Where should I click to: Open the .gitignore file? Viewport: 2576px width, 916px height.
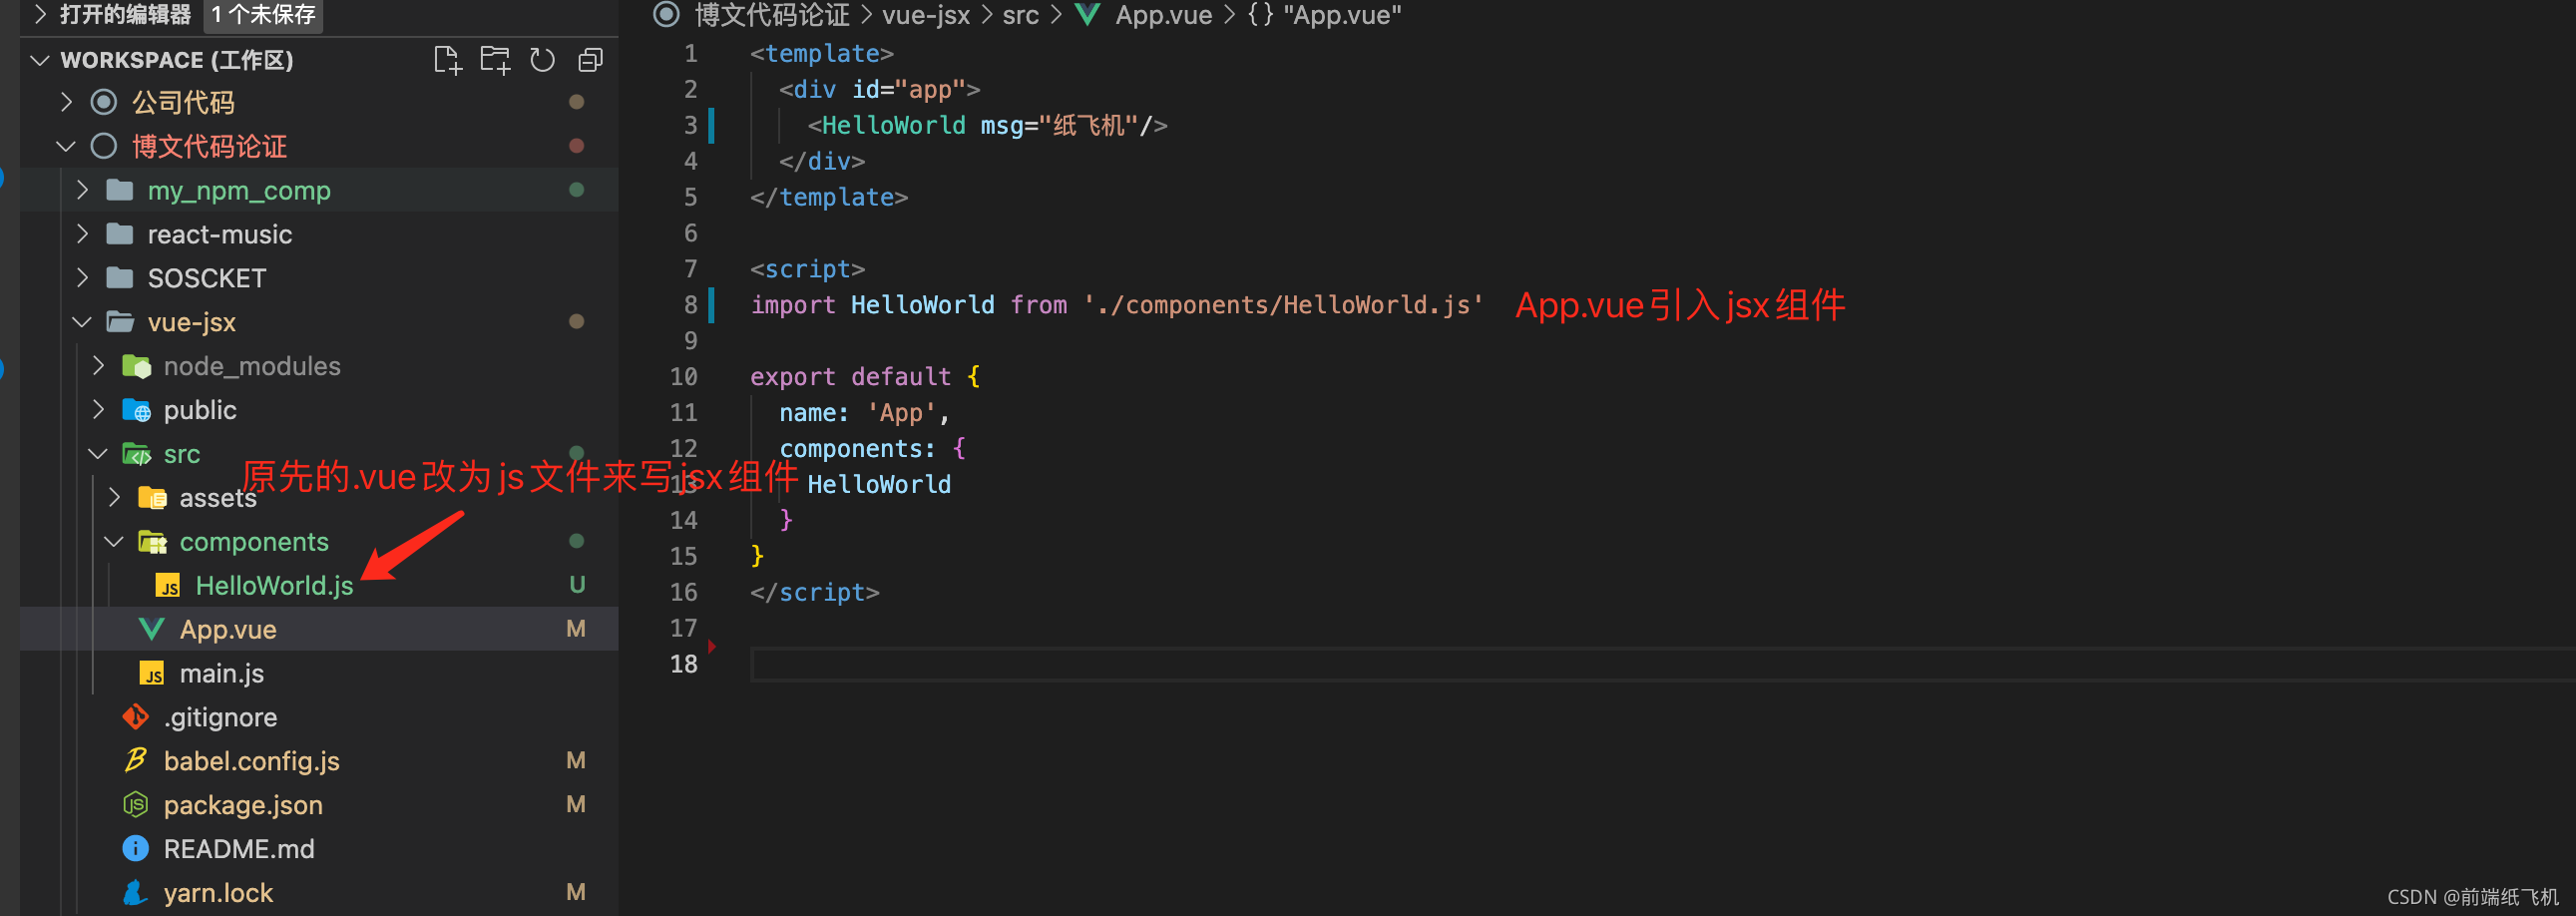(x=220, y=717)
